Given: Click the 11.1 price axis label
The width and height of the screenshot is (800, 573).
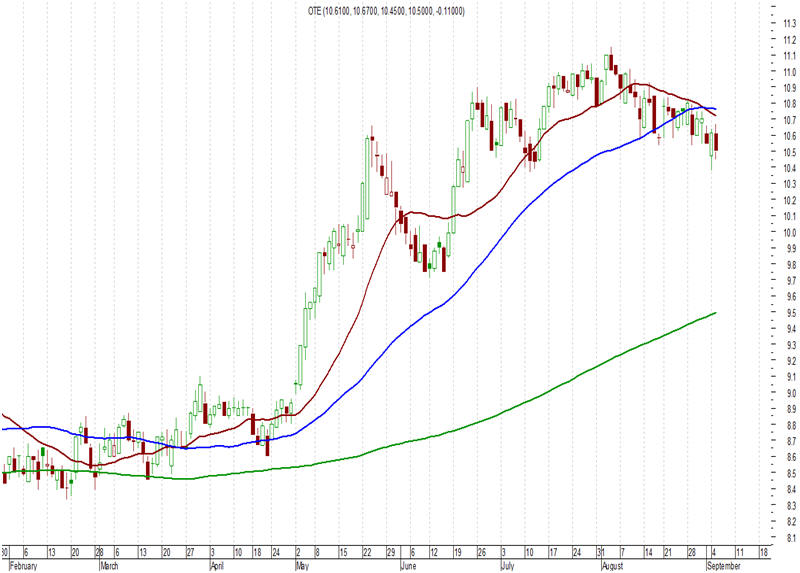Looking at the screenshot, I should (790, 55).
